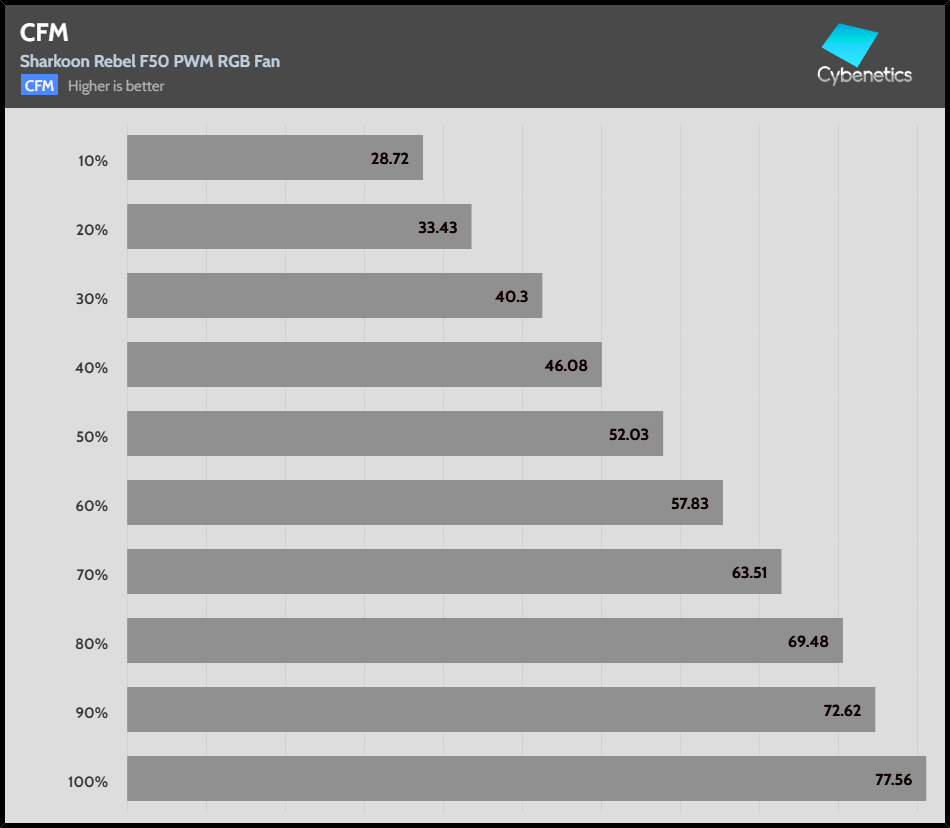This screenshot has height=828, width=950.
Task: Click the 10% axis label
Action: [x=92, y=160]
